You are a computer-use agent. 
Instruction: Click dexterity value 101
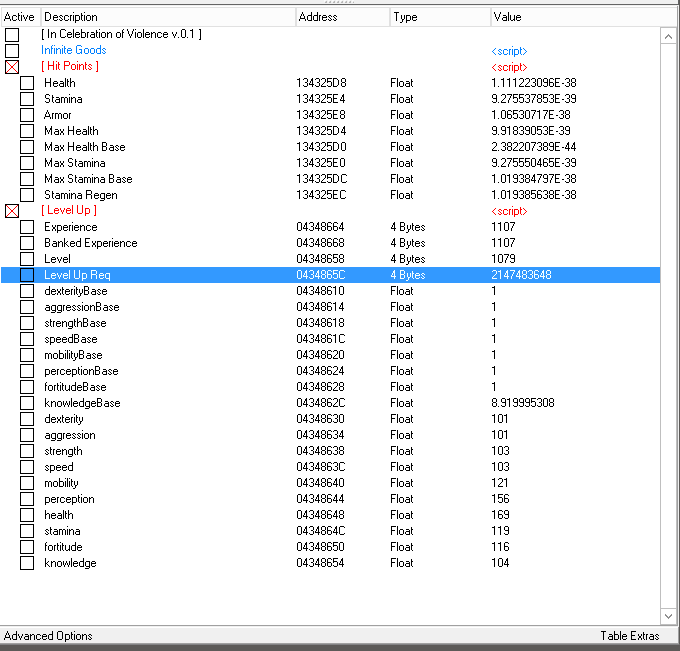500,419
